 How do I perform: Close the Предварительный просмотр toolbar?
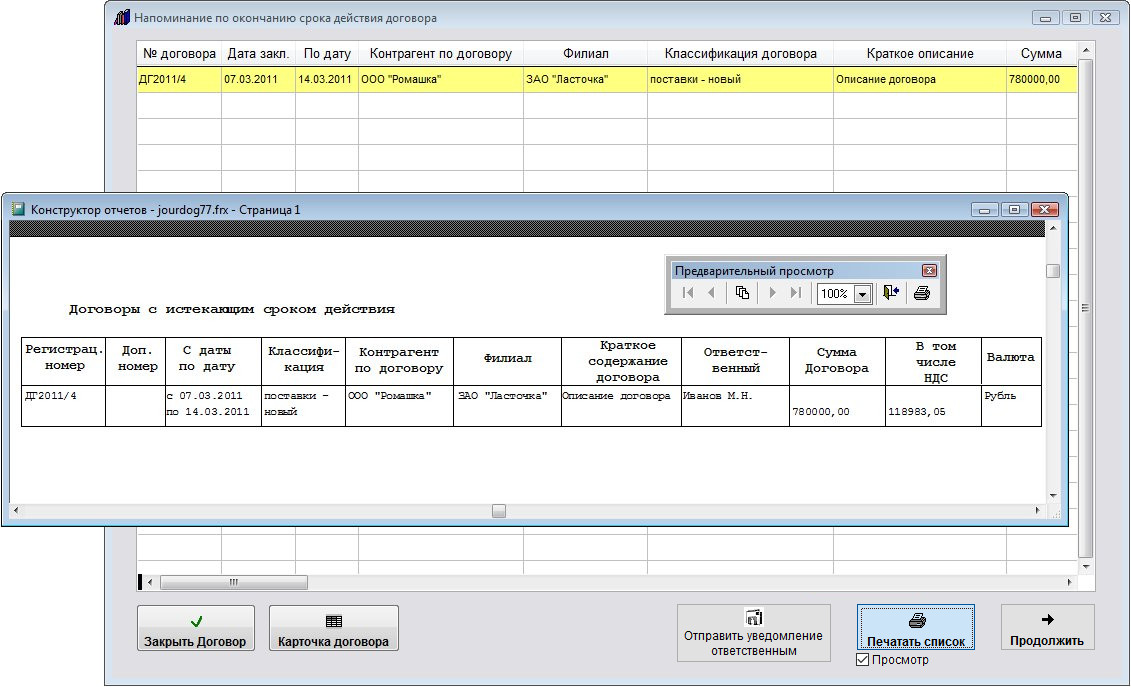tap(929, 271)
